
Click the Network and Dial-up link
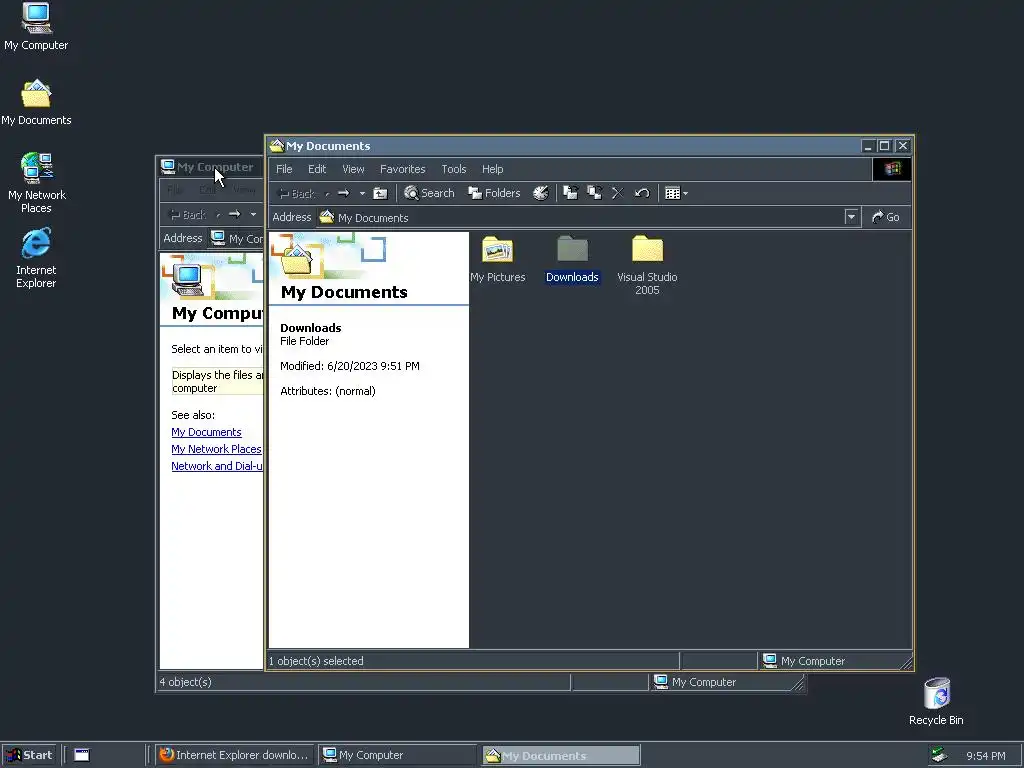(x=217, y=466)
